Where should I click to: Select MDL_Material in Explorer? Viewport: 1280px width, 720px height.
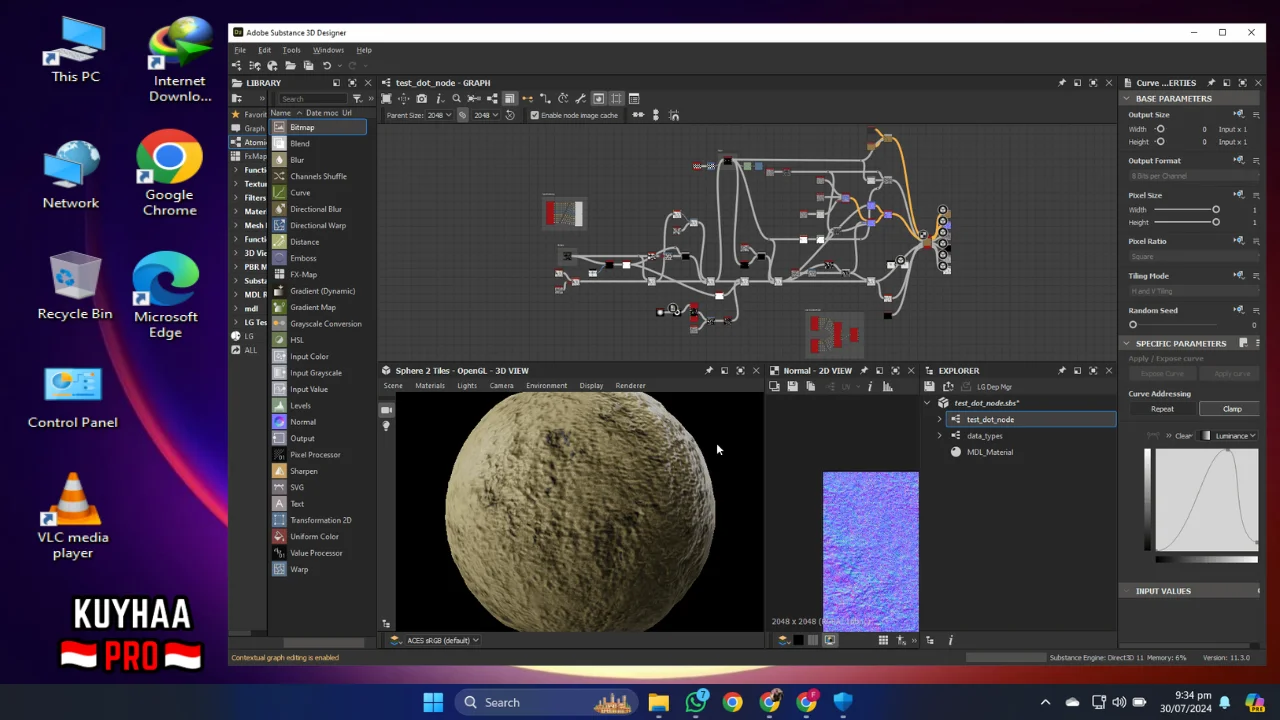point(990,452)
